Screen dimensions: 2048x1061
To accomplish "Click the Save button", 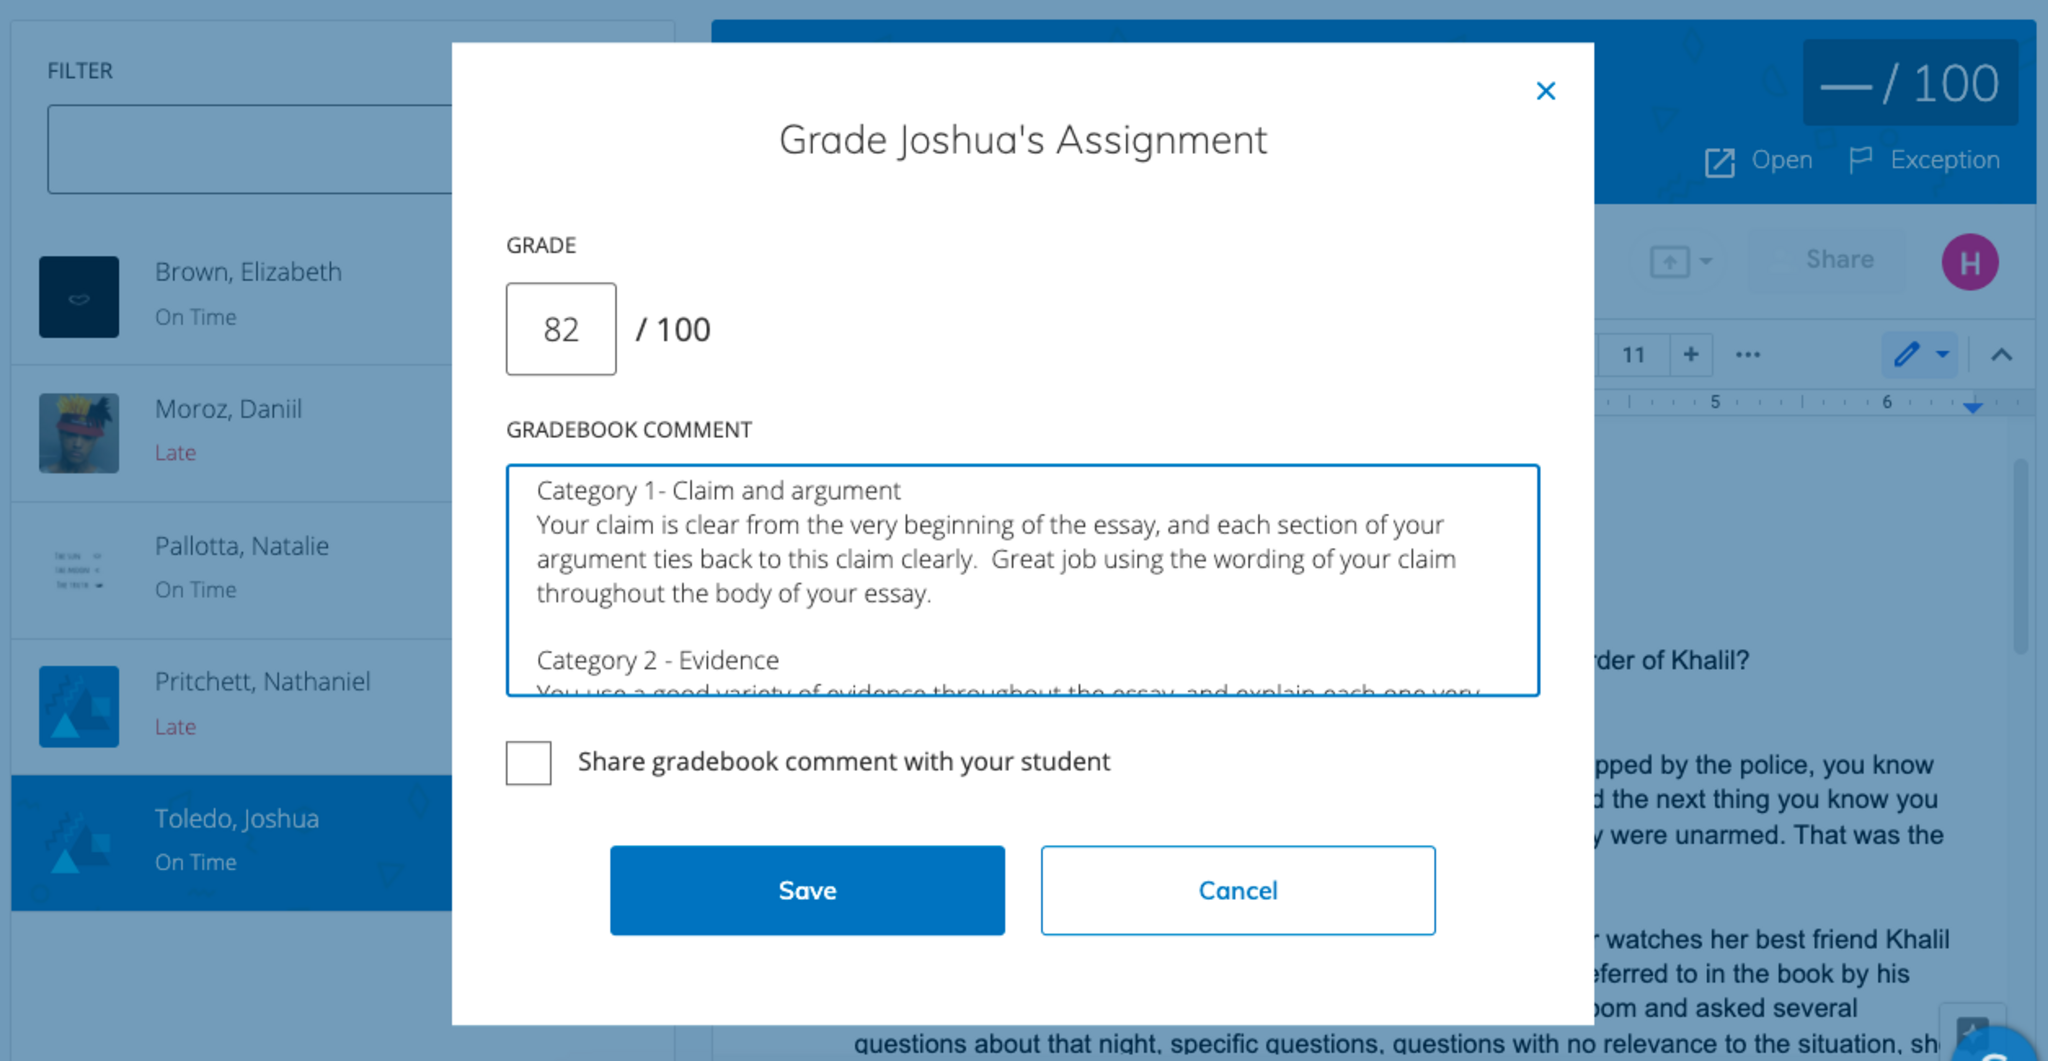I will point(807,890).
